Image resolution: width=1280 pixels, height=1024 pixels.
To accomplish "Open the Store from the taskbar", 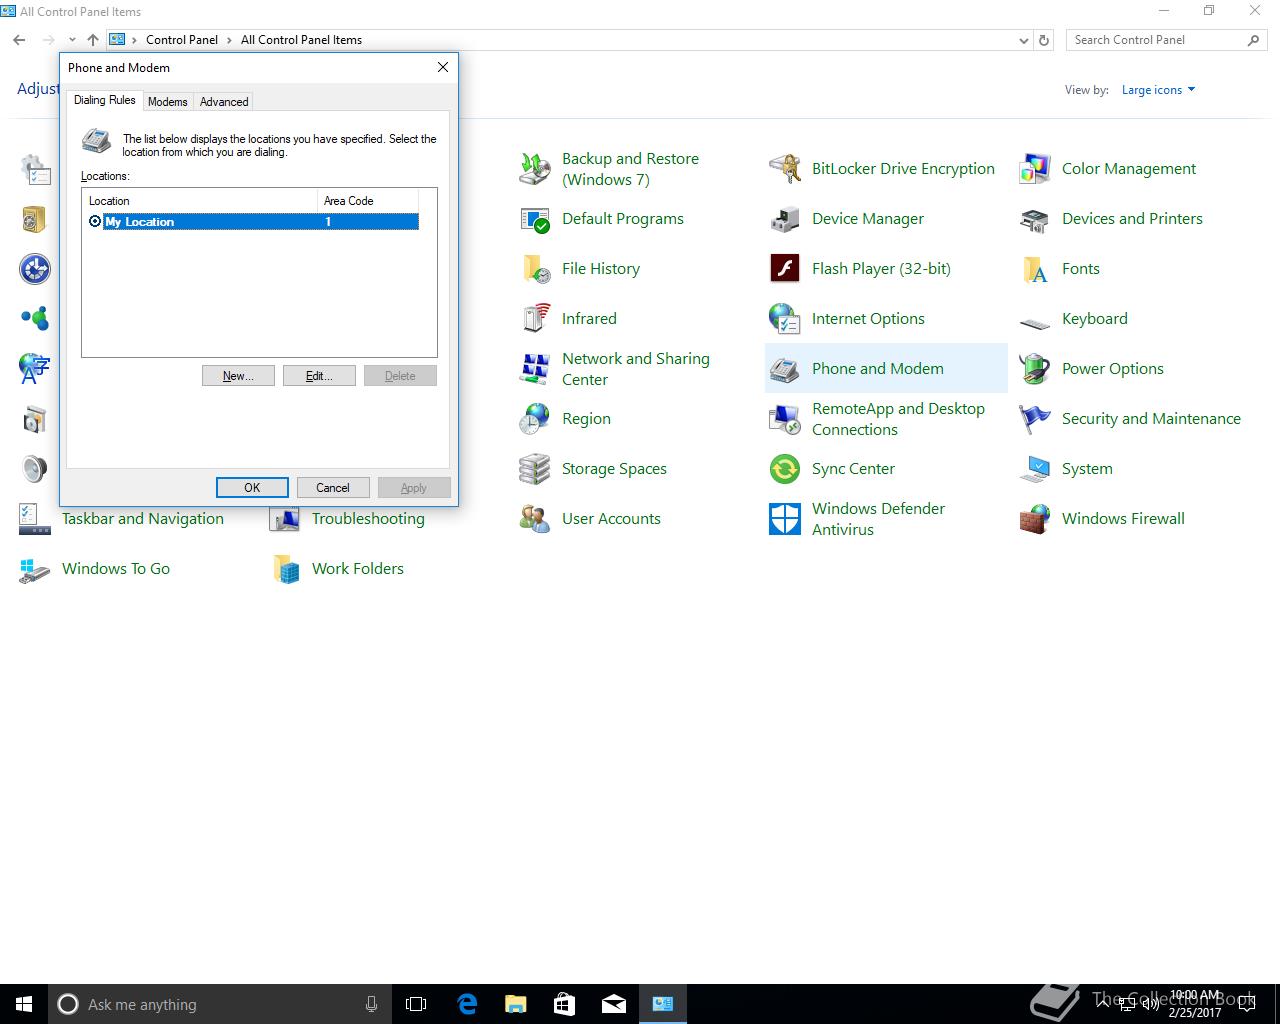I will click(x=565, y=1004).
